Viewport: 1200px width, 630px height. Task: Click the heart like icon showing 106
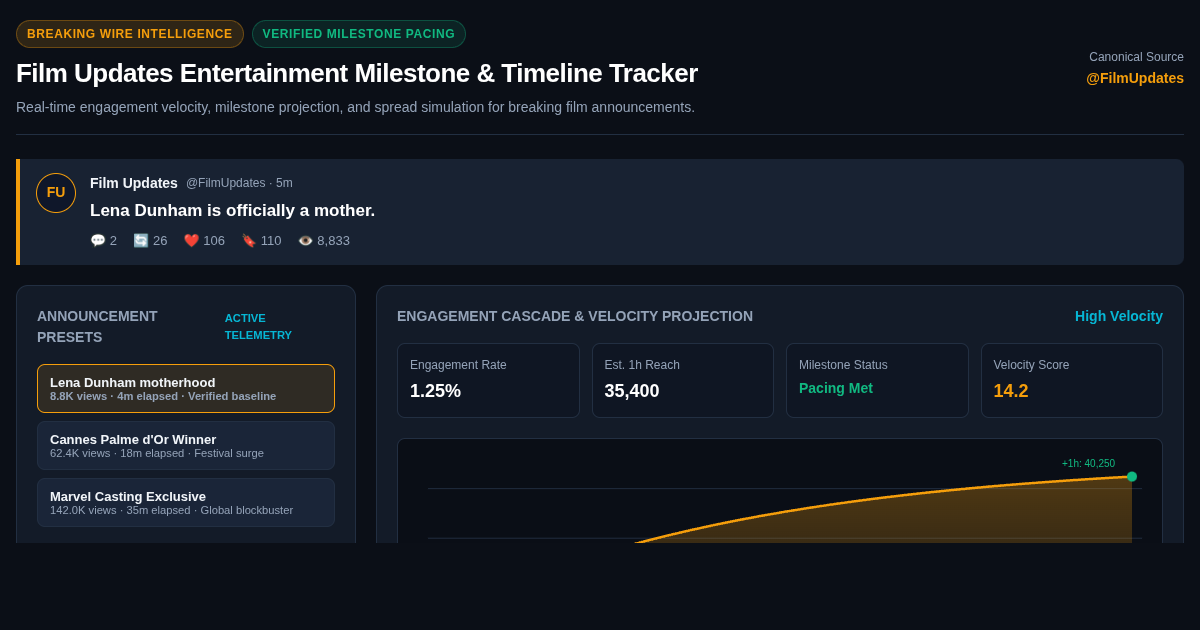pos(191,241)
